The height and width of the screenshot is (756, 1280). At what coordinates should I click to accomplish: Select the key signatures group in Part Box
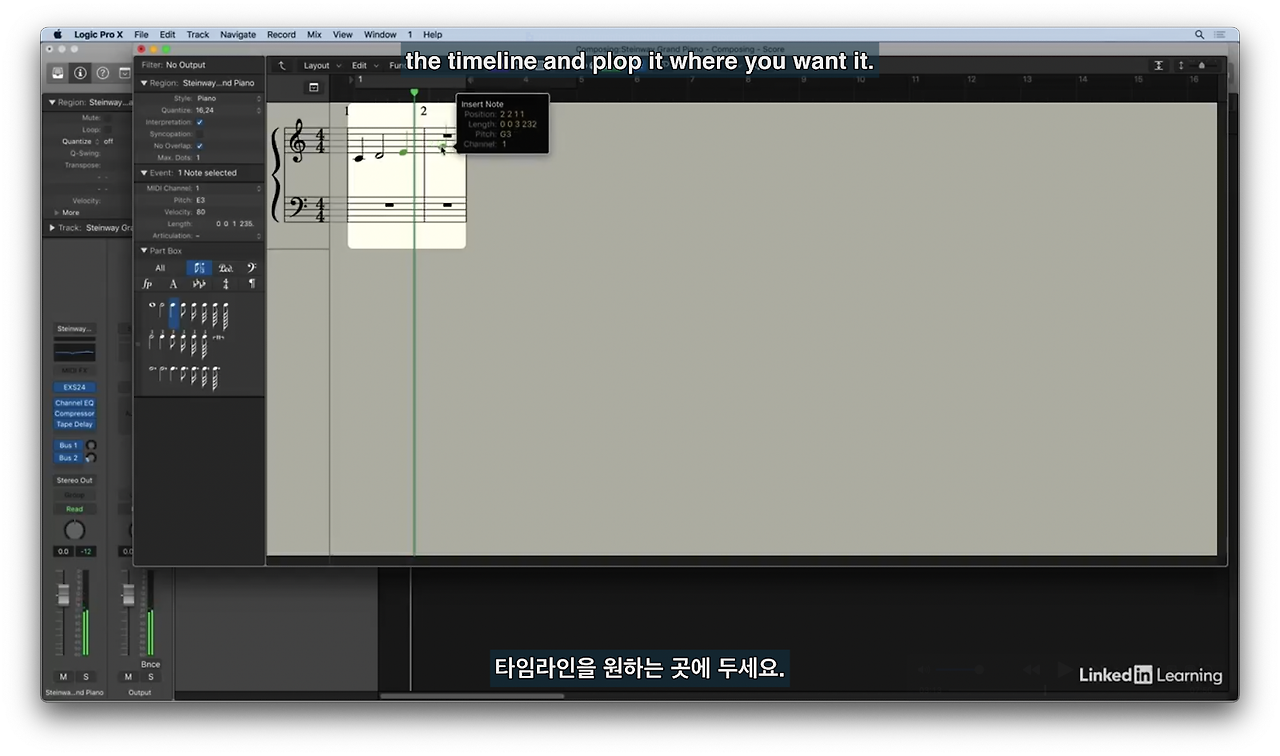coord(199,284)
